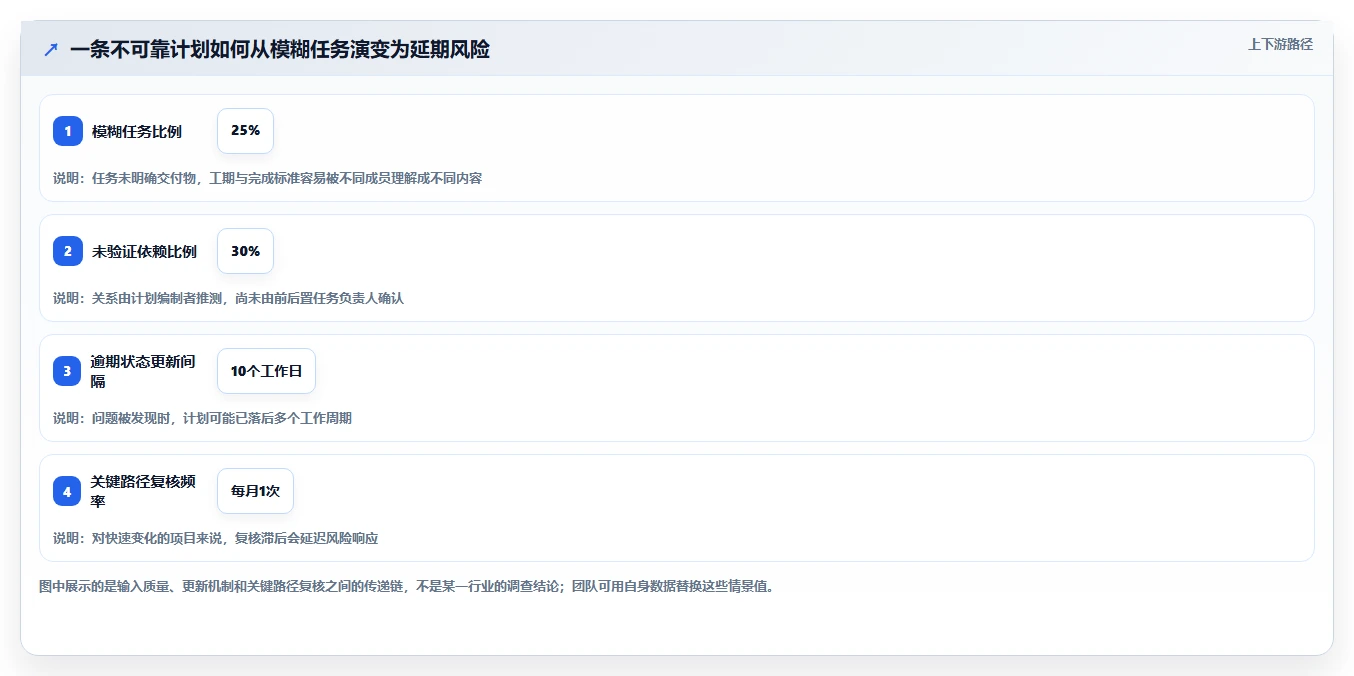Viewport: 1354px width, 676px height.
Task: Click the description starting 对快速变化的项目来说
Action: [215, 538]
